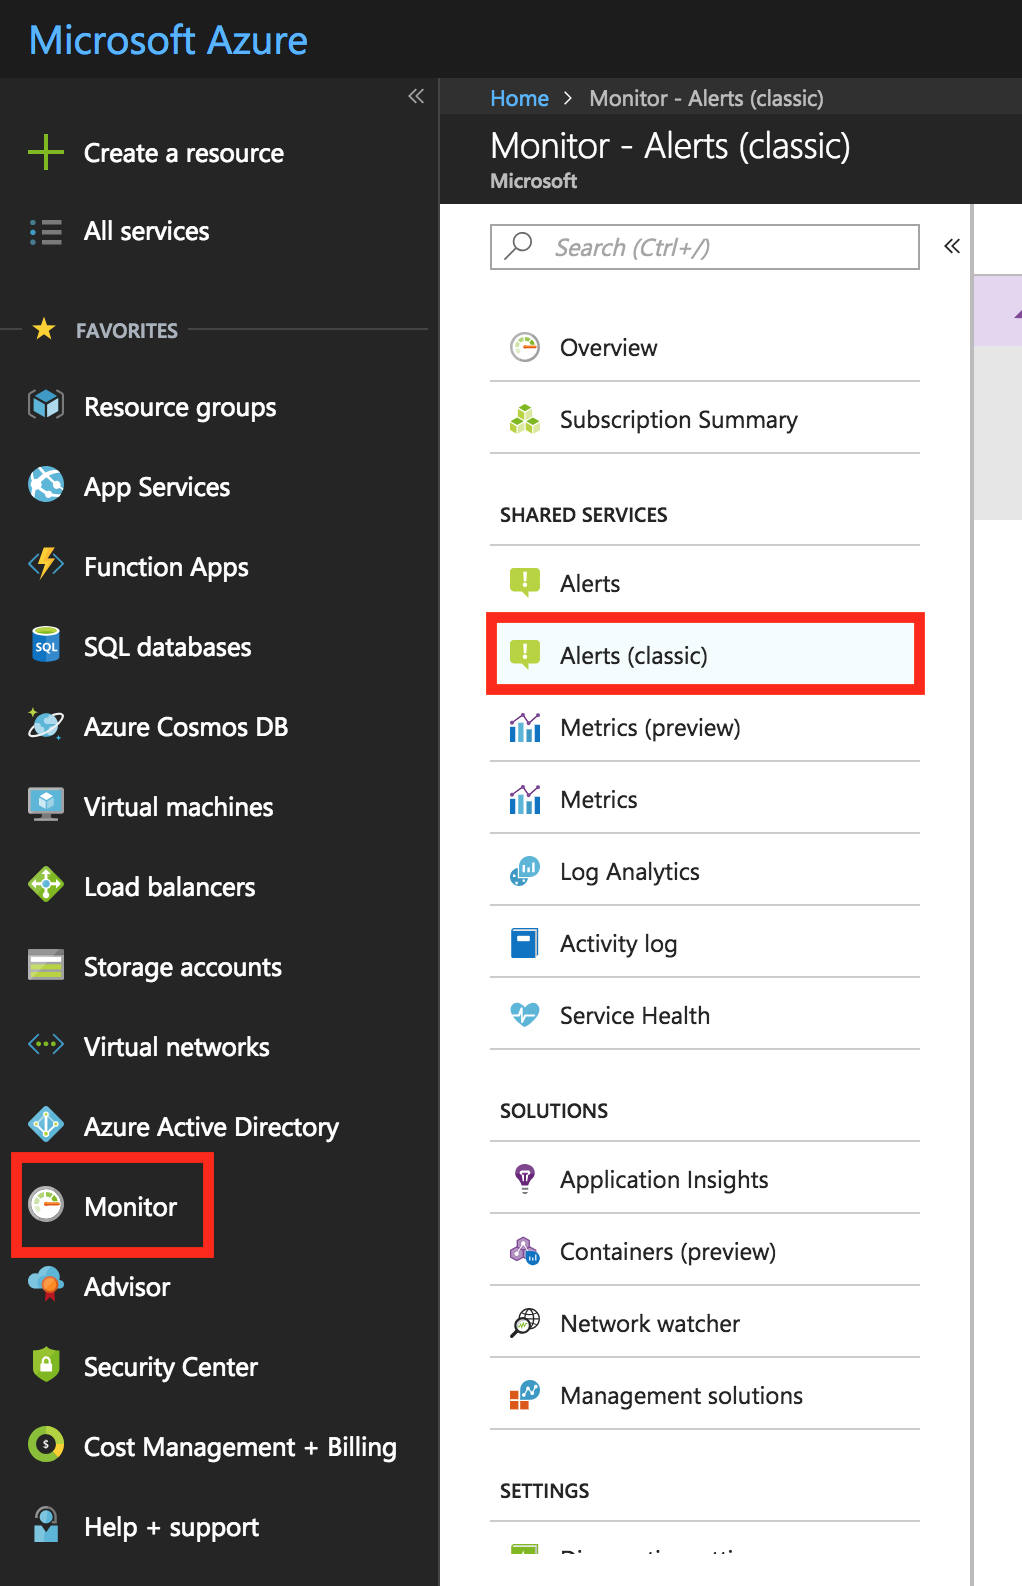Select Log Analytics in Shared Services

(x=705, y=871)
